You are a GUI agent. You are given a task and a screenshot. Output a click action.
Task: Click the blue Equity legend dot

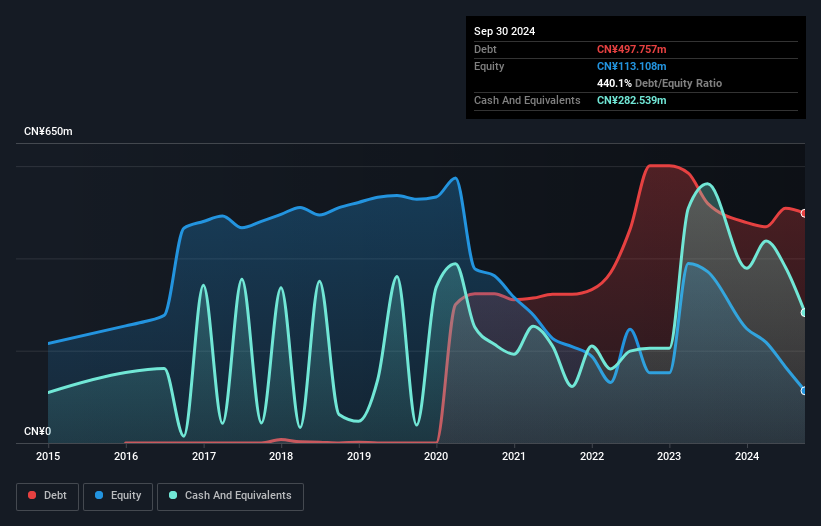pos(99,495)
